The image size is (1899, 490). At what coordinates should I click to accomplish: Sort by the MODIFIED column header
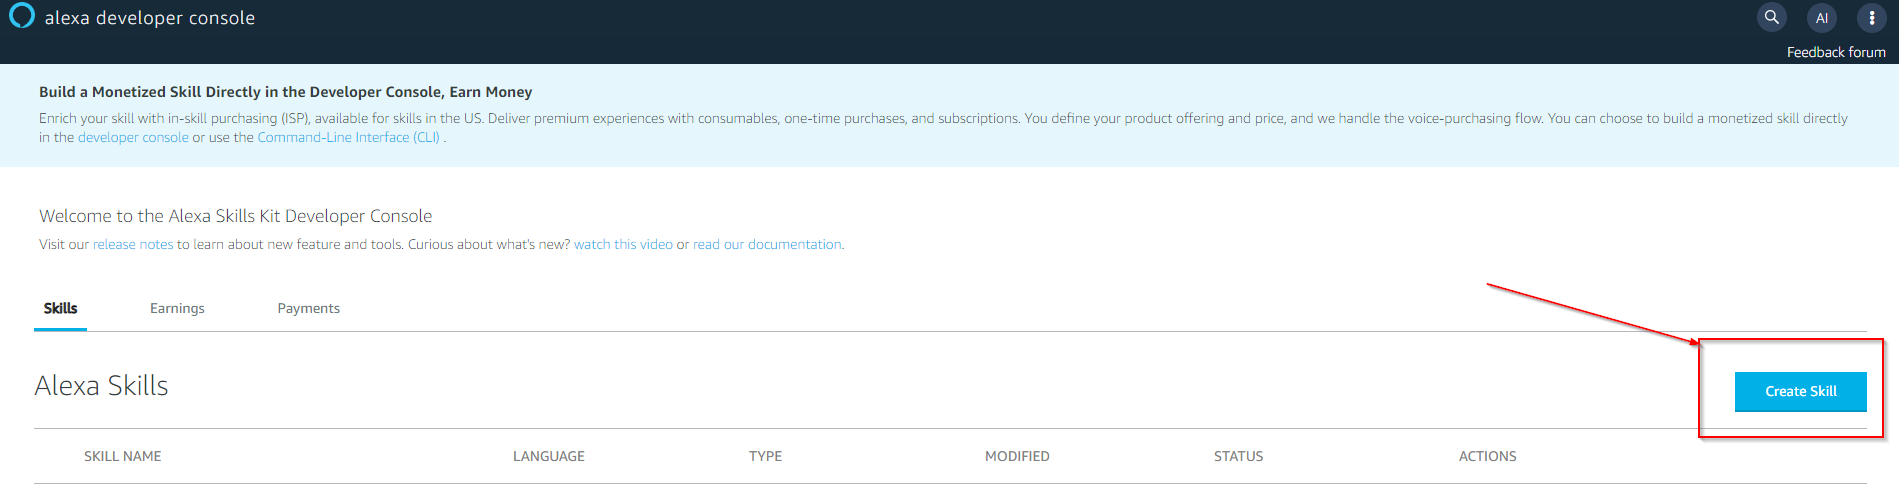(x=1017, y=456)
